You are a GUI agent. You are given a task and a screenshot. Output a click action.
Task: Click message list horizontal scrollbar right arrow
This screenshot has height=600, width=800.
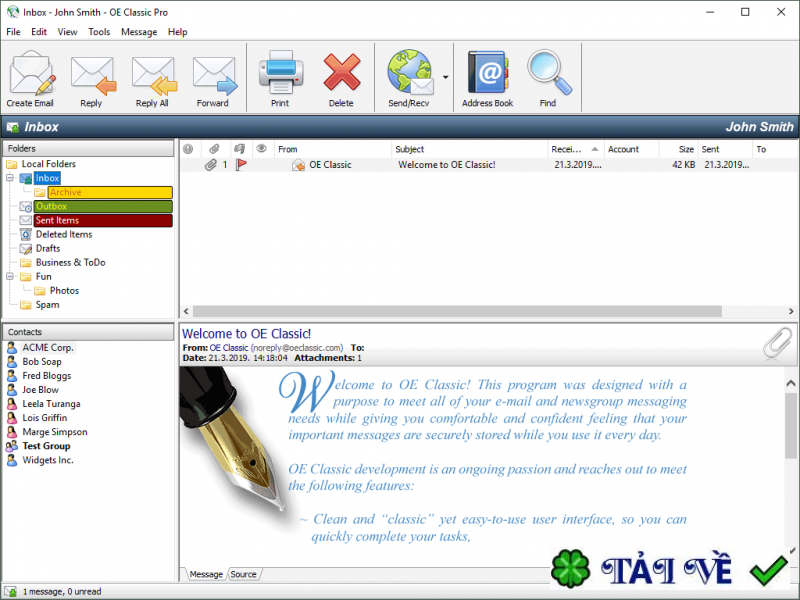click(x=791, y=311)
